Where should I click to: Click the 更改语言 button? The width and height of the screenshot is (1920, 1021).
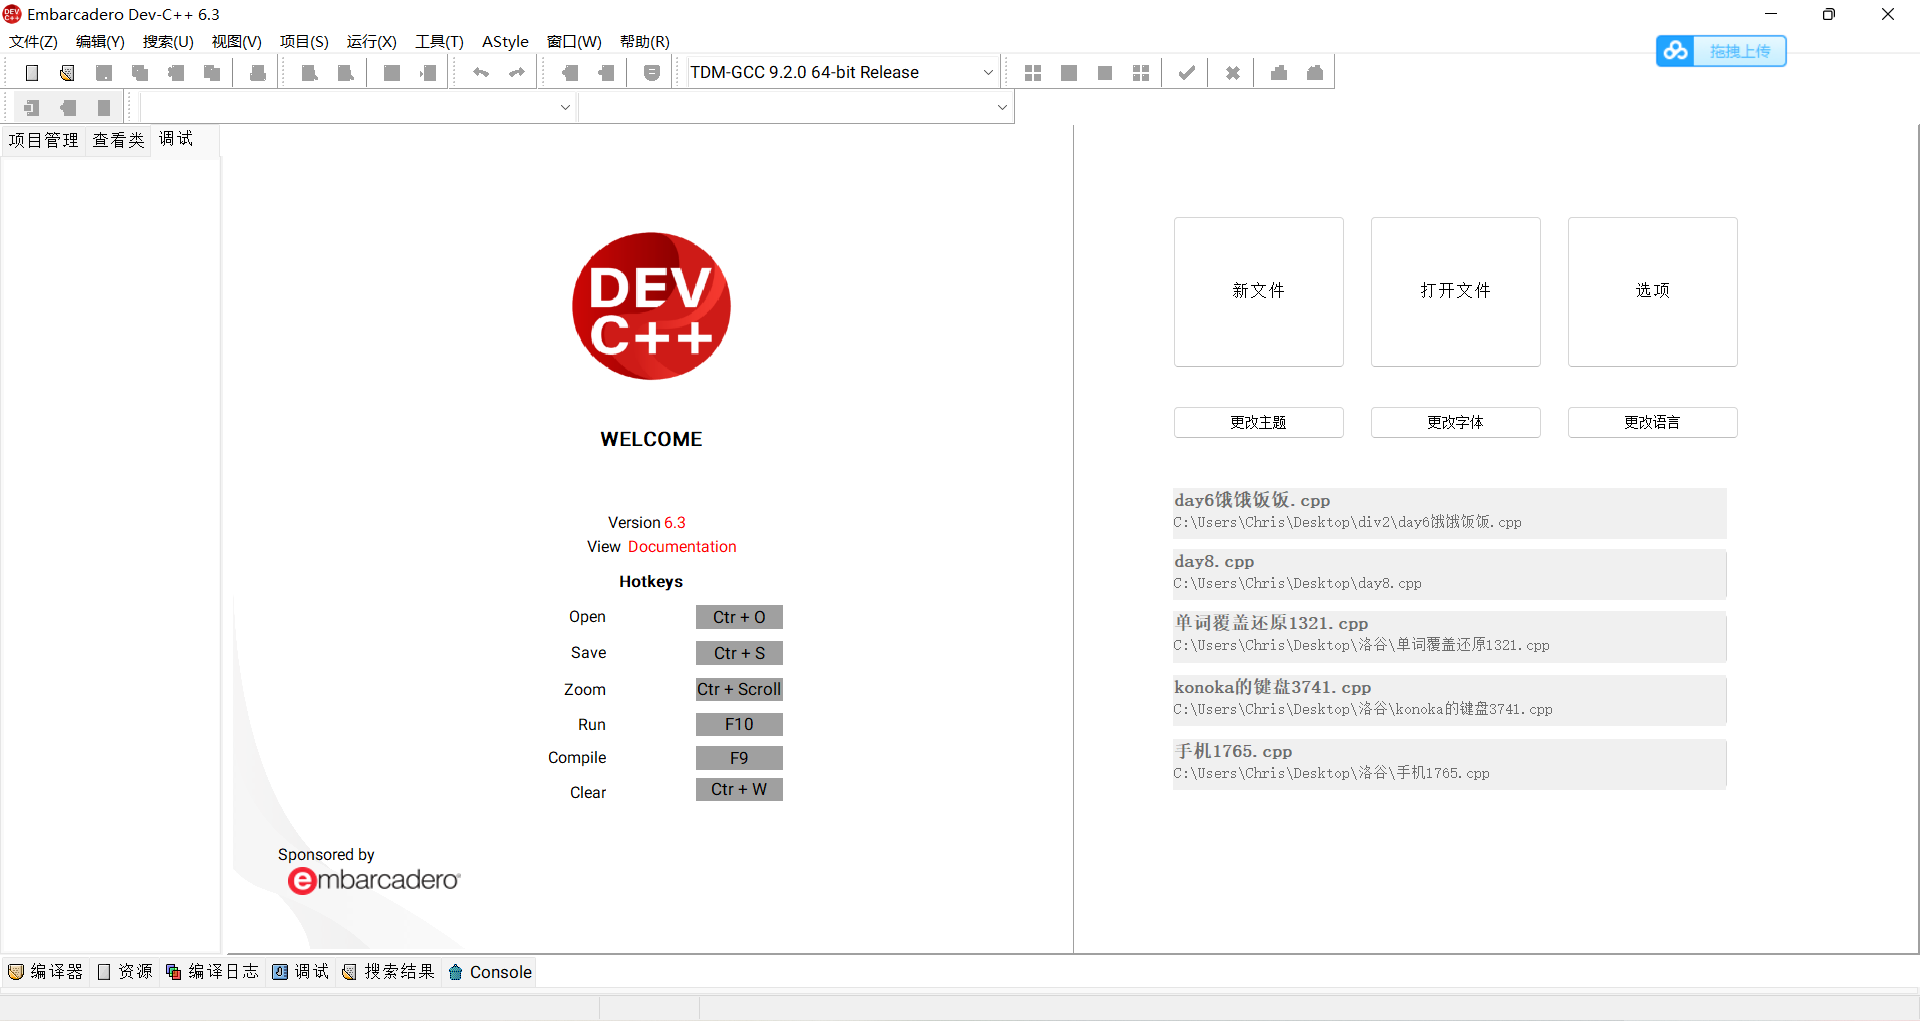(x=1652, y=422)
